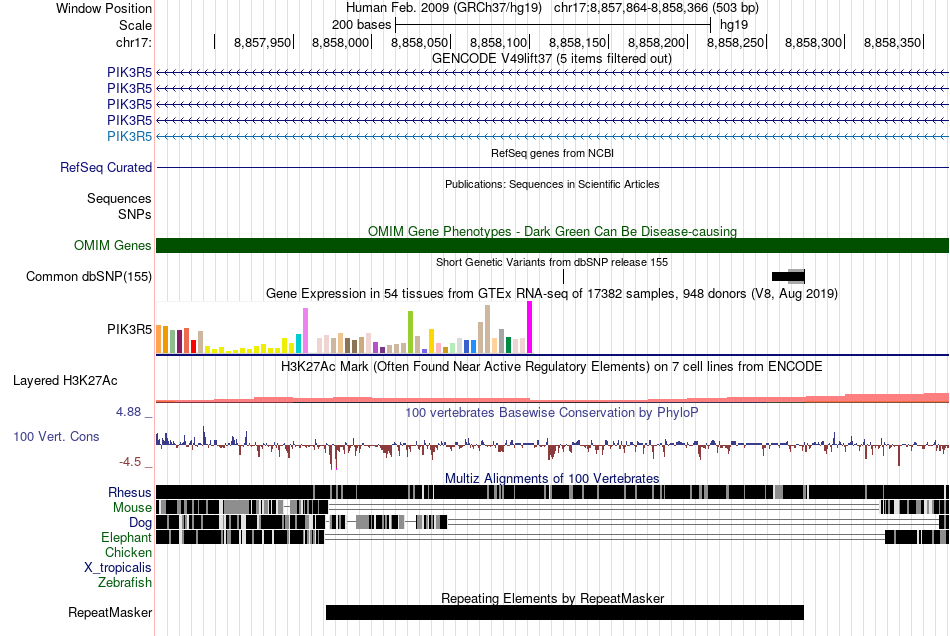Open the H3K27Ac Mark ENCODE track title
The image size is (950, 636).
click(x=551, y=366)
